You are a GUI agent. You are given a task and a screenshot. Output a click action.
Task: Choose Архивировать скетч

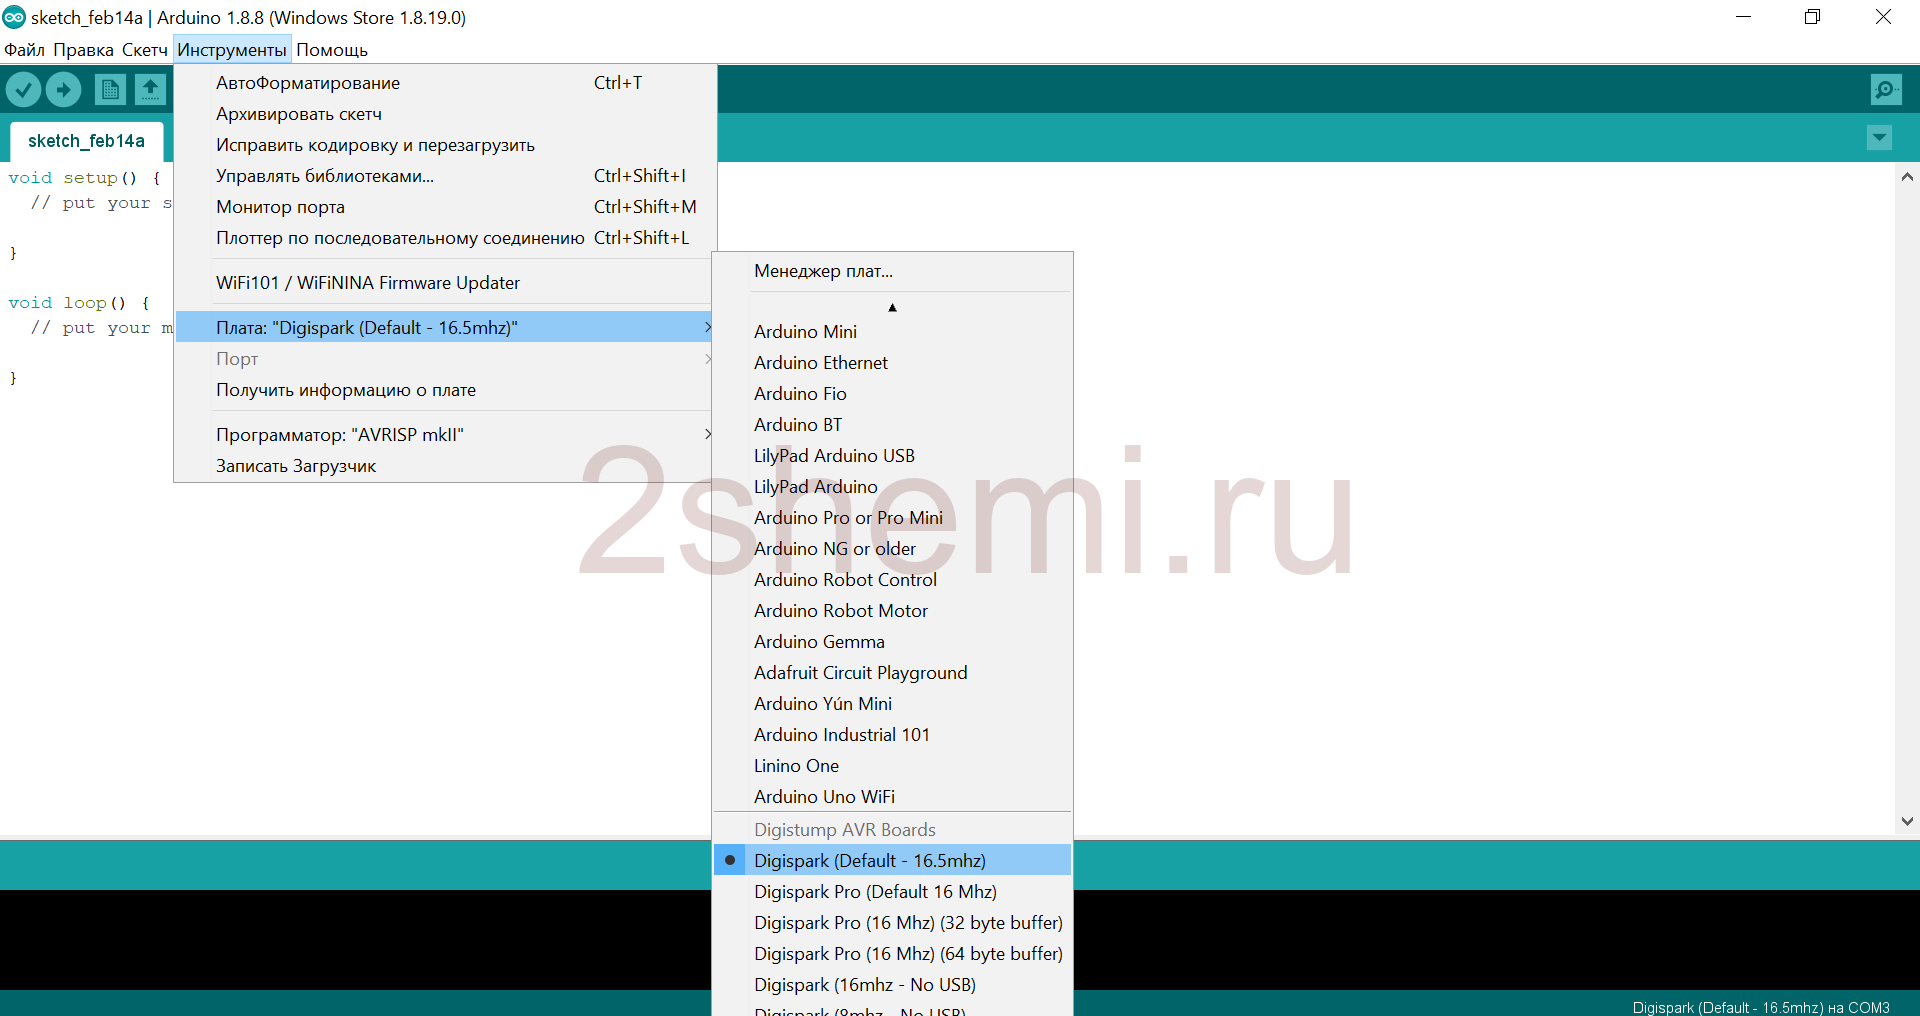point(445,114)
